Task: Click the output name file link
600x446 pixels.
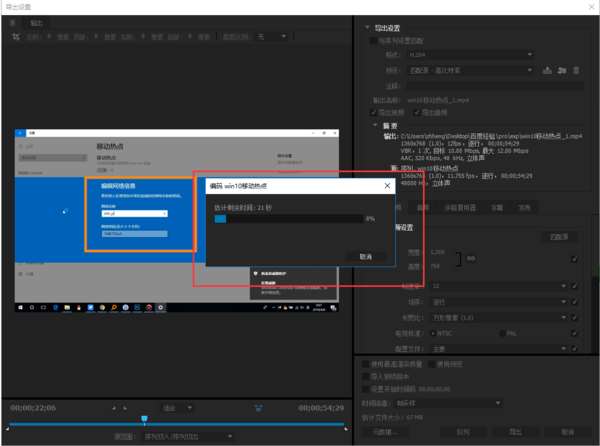Action: click(x=438, y=100)
